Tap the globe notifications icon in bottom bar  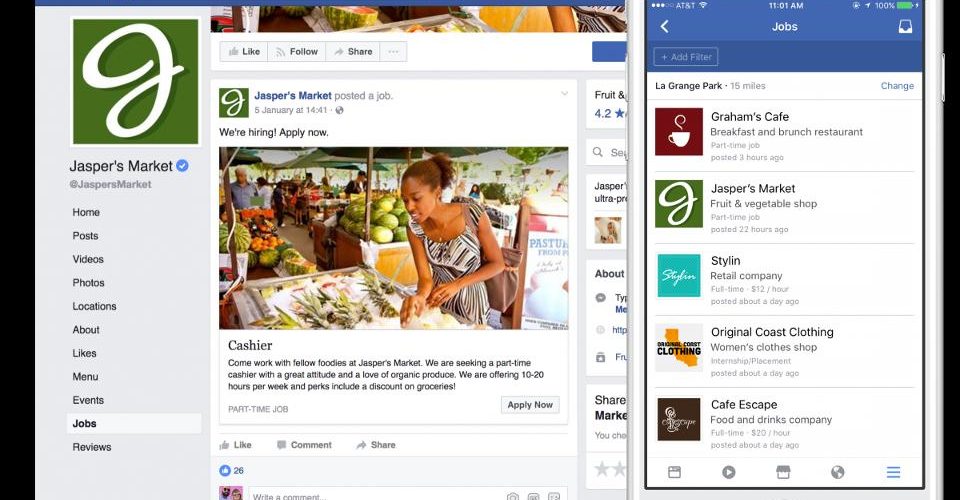[x=838, y=472]
